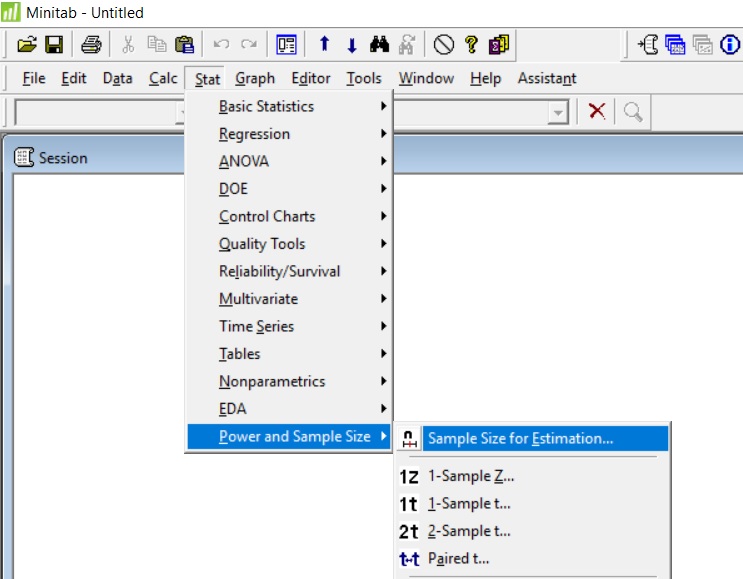Screen dimensions: 743x579
Task: Choose Paired t power test
Action: point(533,558)
